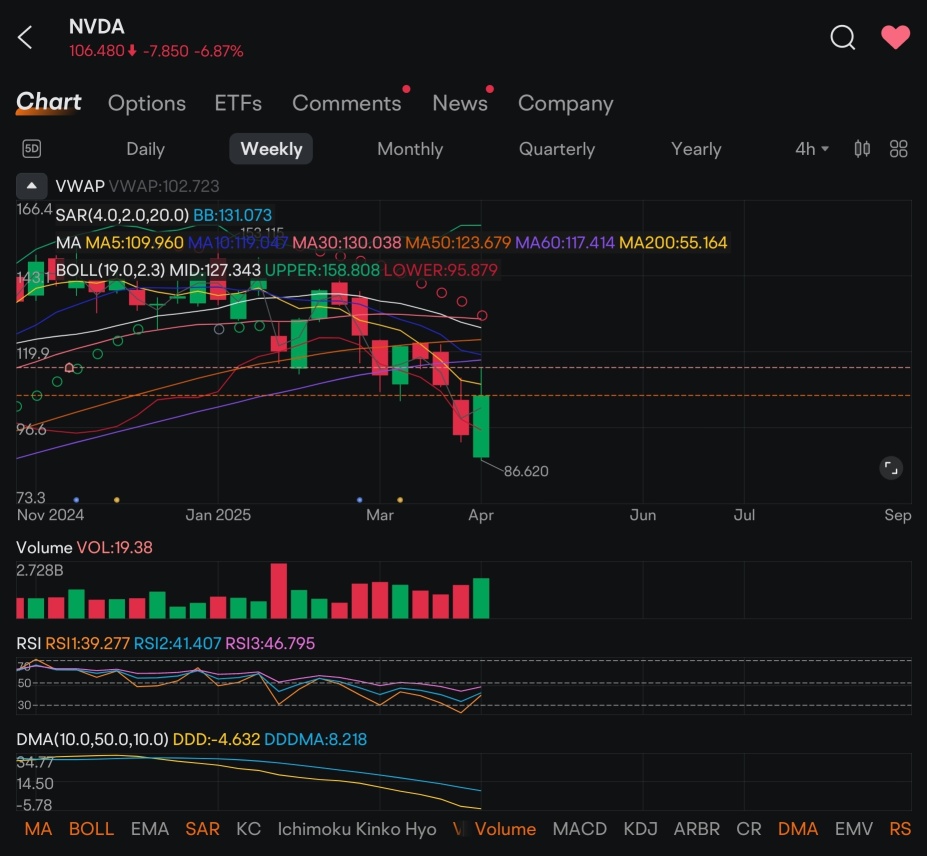Click the 86.620 low price label

526,471
